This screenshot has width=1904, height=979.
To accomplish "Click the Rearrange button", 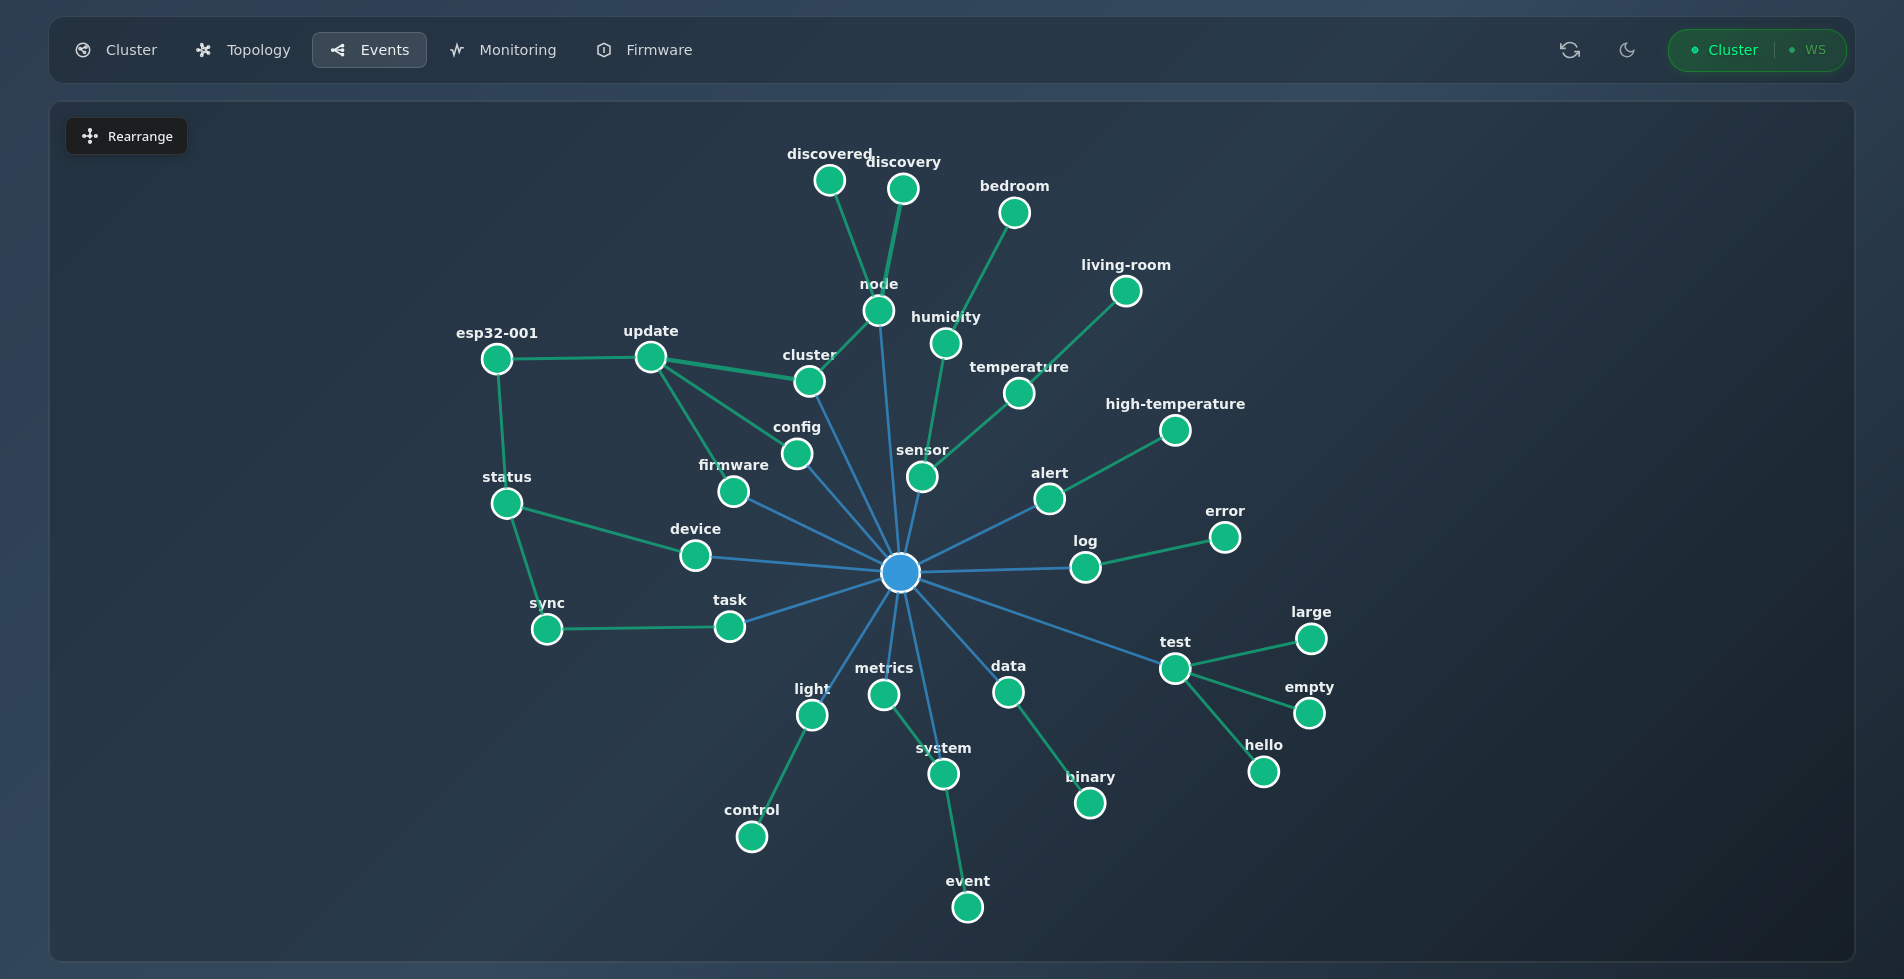I will (126, 136).
